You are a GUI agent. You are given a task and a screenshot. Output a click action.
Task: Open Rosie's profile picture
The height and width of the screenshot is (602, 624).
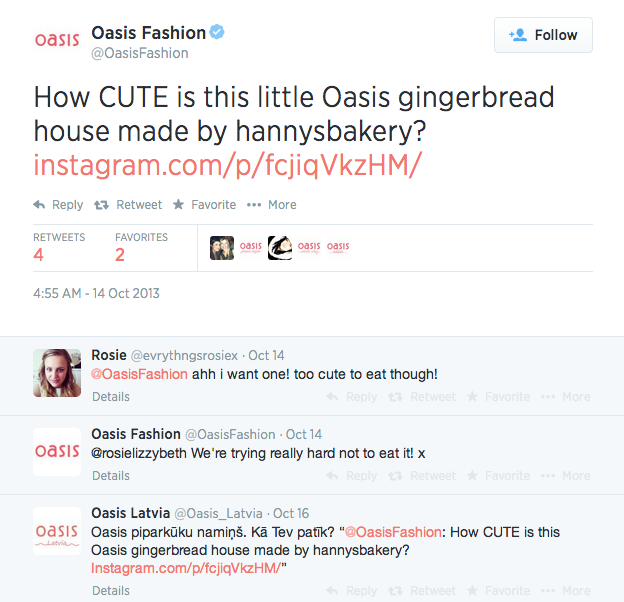(x=57, y=373)
